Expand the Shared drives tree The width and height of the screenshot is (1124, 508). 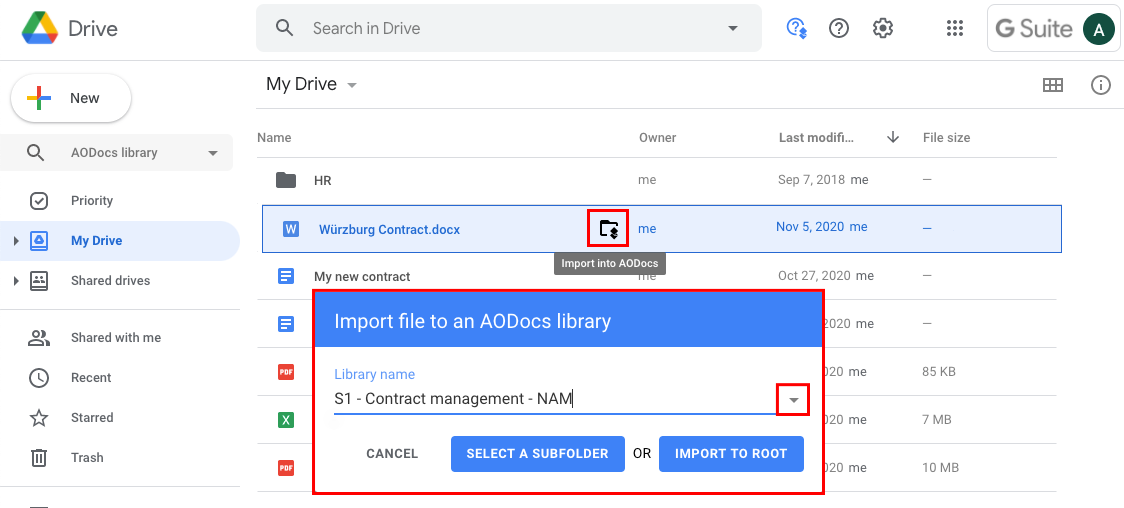coord(16,281)
